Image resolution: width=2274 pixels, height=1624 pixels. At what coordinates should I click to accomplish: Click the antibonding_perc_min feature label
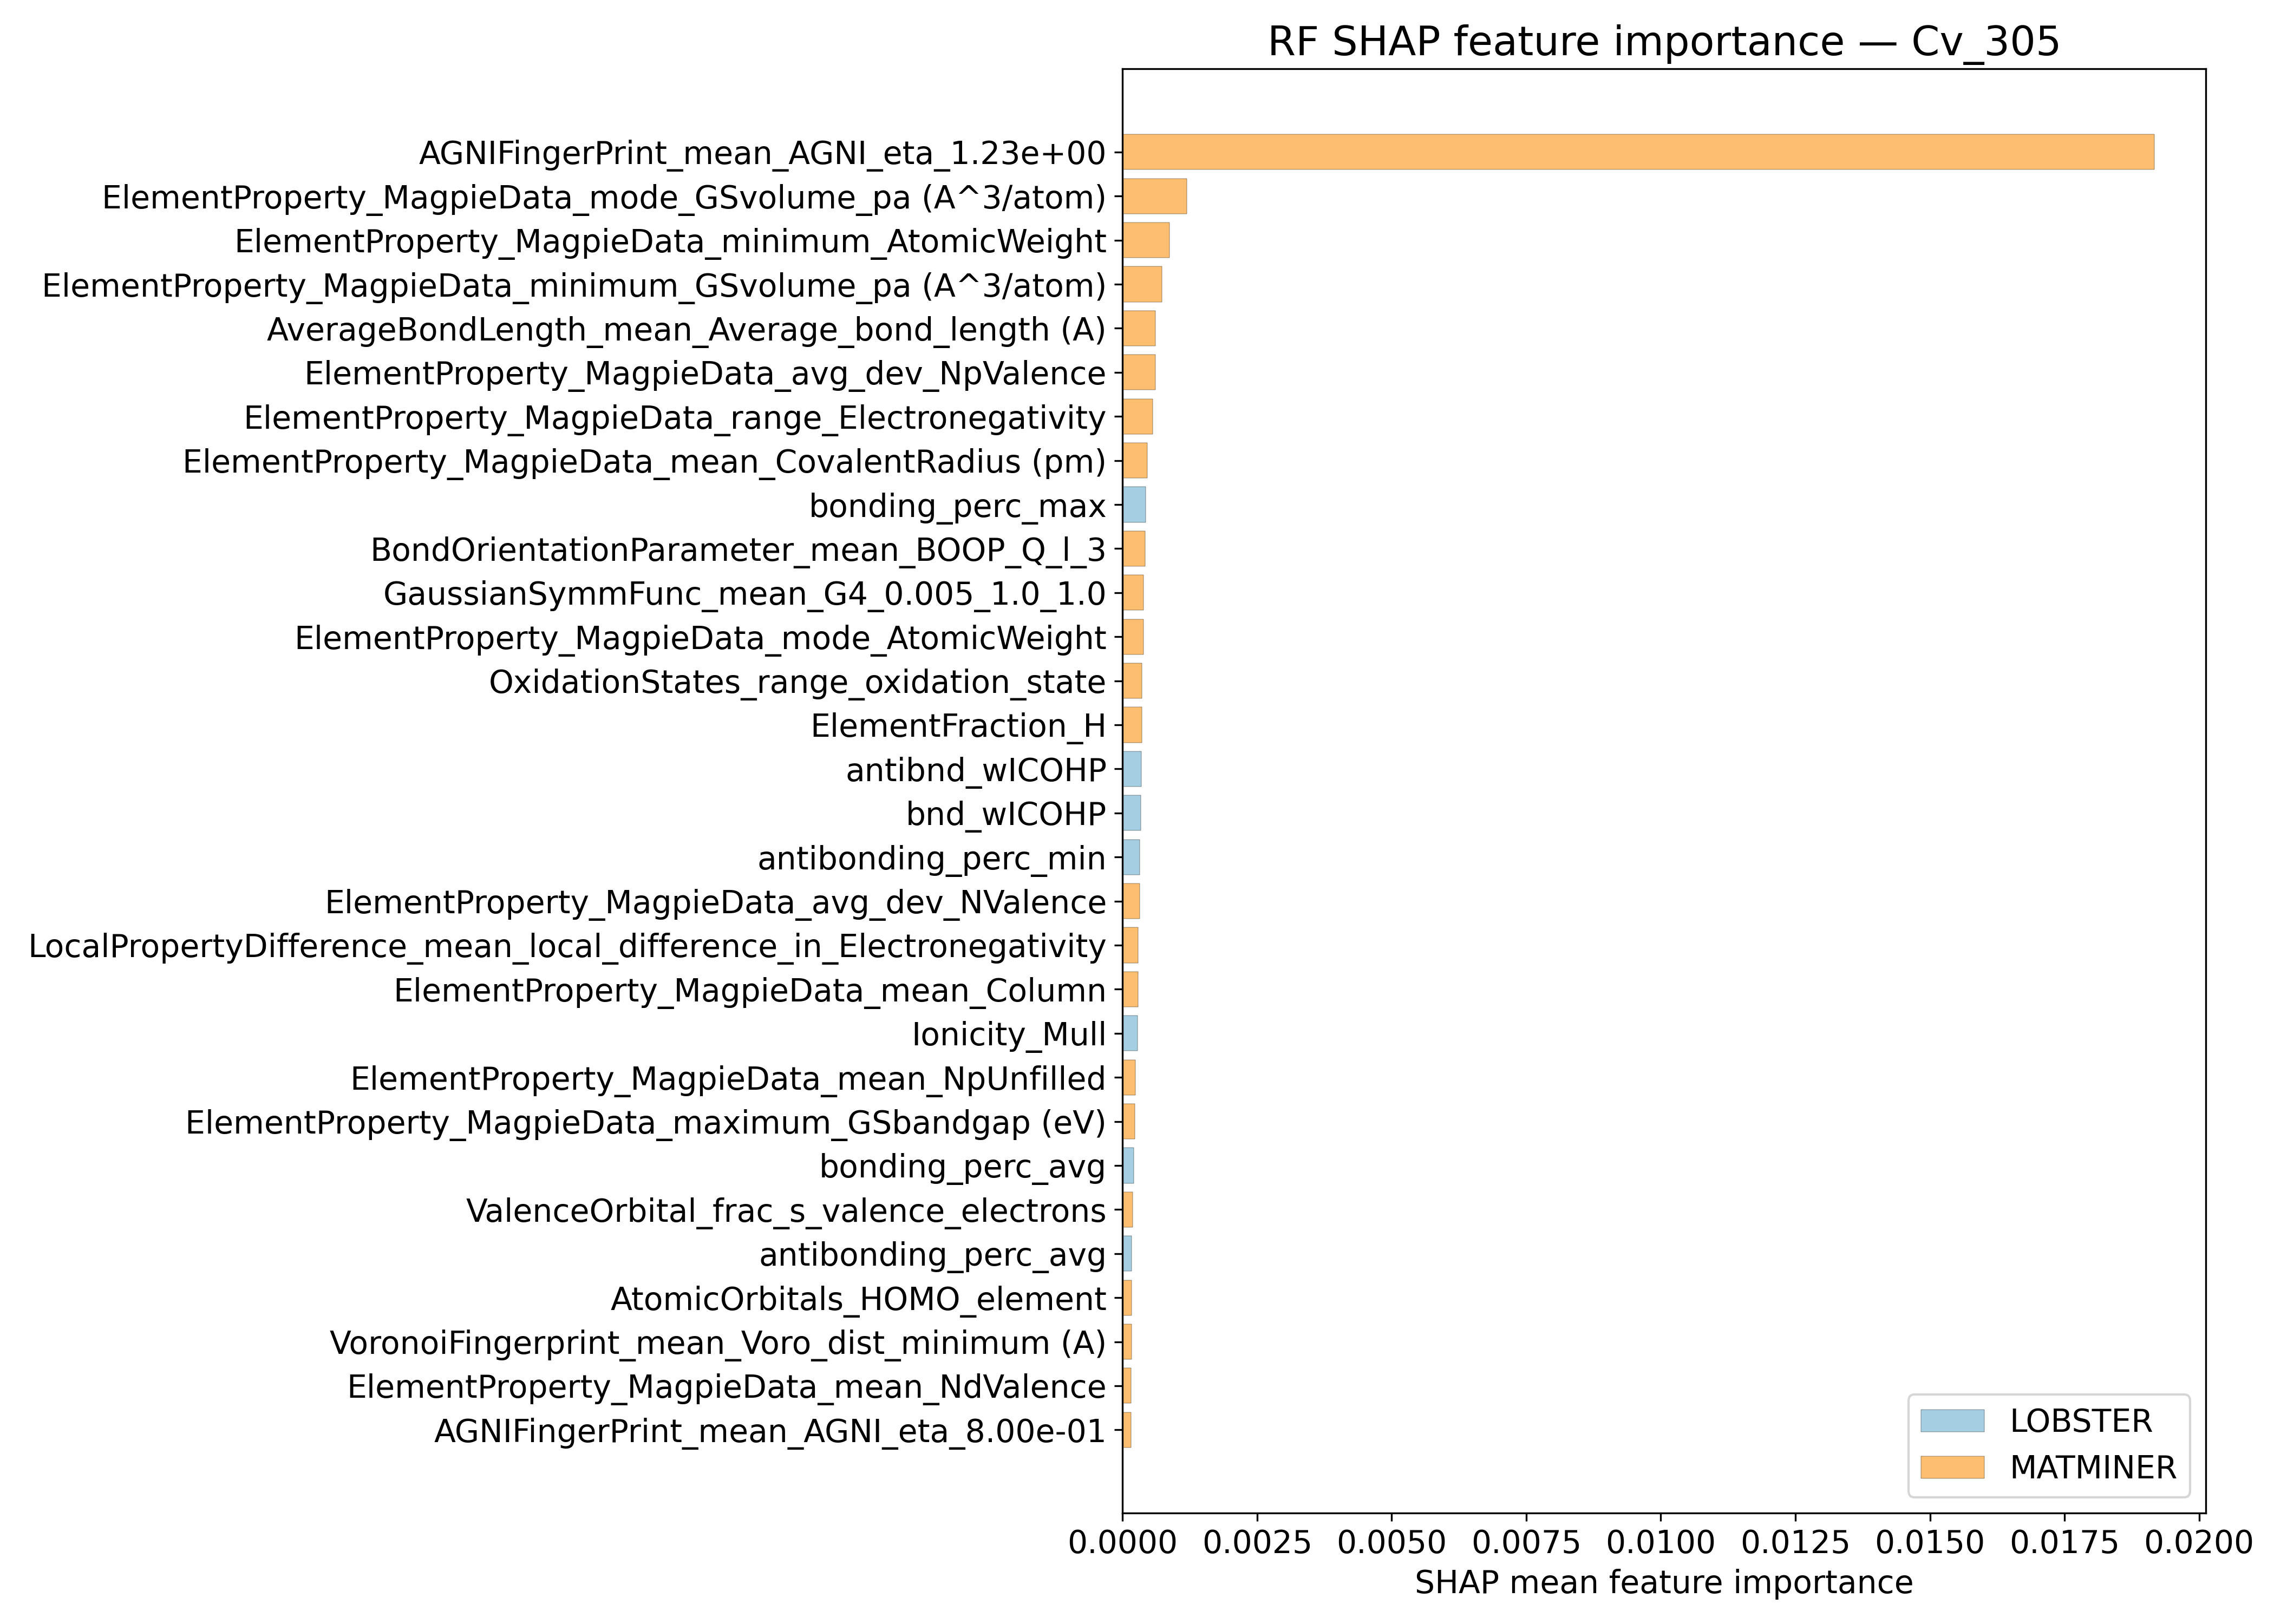coord(931,858)
